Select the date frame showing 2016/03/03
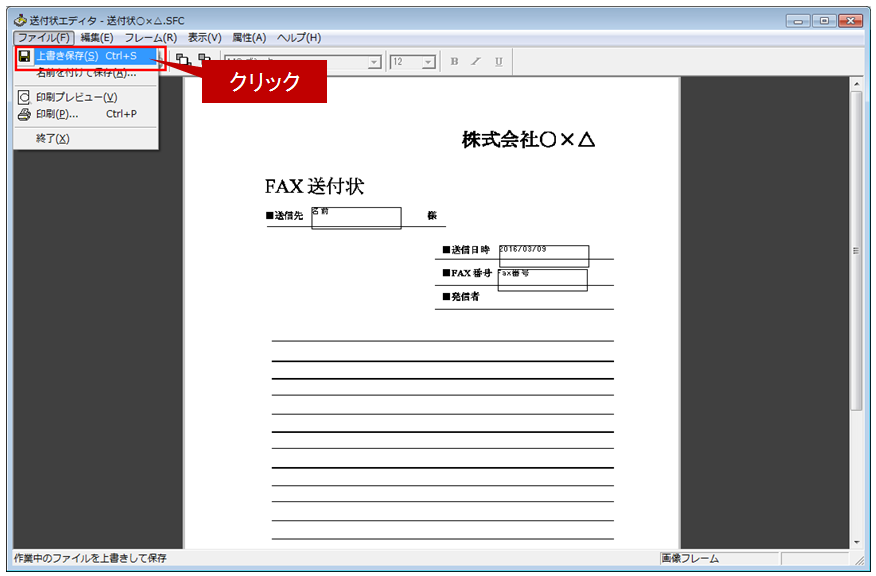The image size is (876, 576). [x=544, y=256]
